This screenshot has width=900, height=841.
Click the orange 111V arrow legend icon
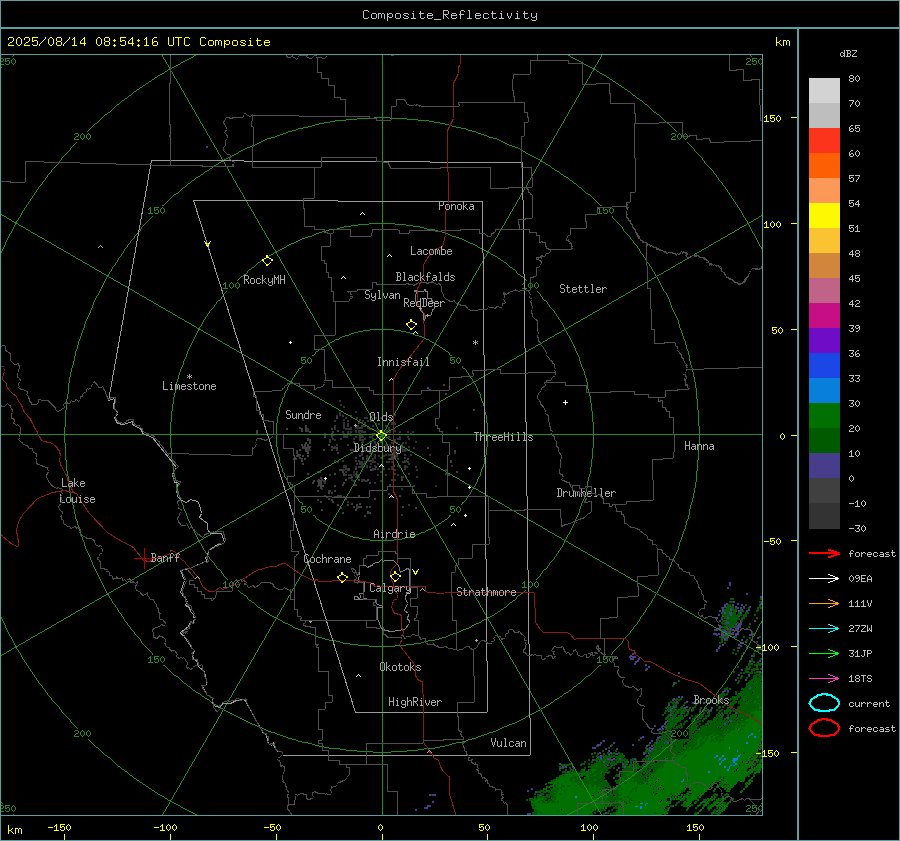click(824, 603)
